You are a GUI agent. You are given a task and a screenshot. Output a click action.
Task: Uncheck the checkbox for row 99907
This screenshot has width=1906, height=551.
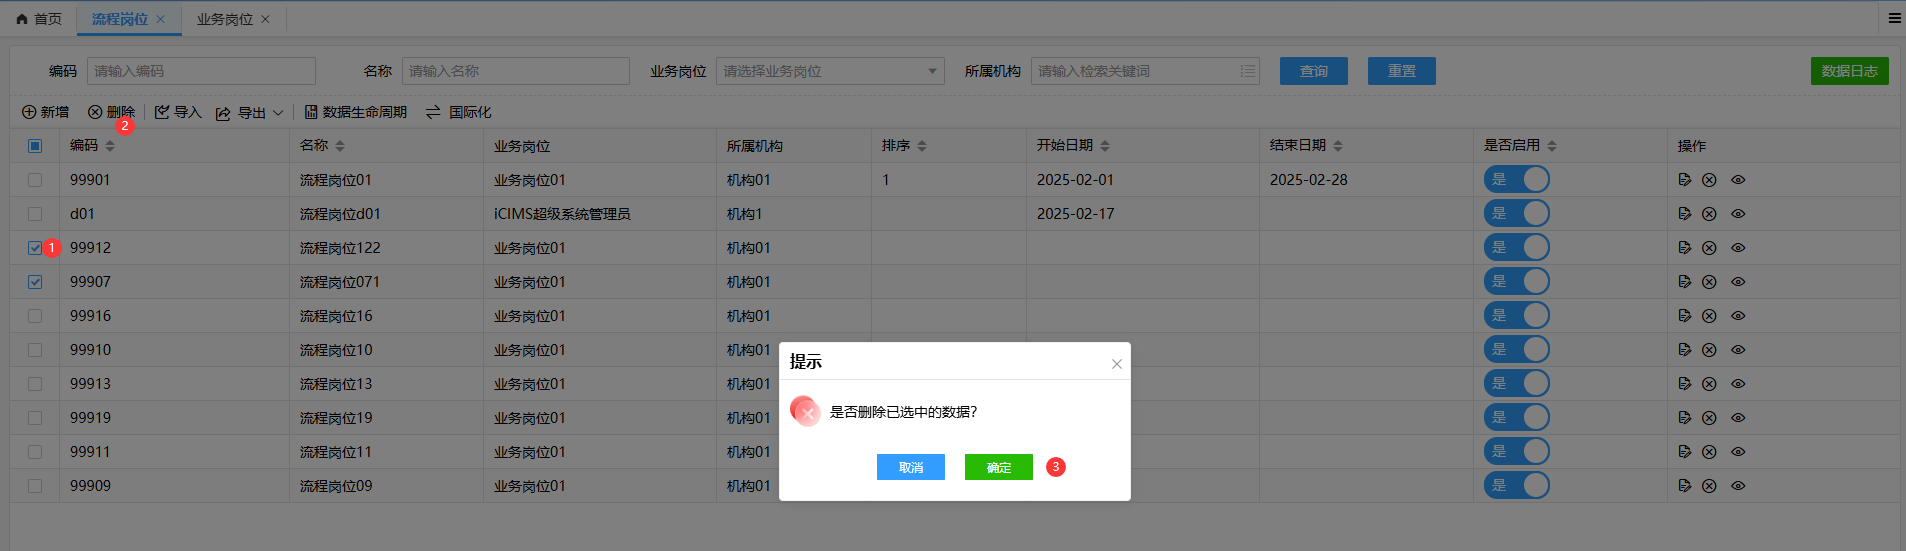(x=35, y=282)
